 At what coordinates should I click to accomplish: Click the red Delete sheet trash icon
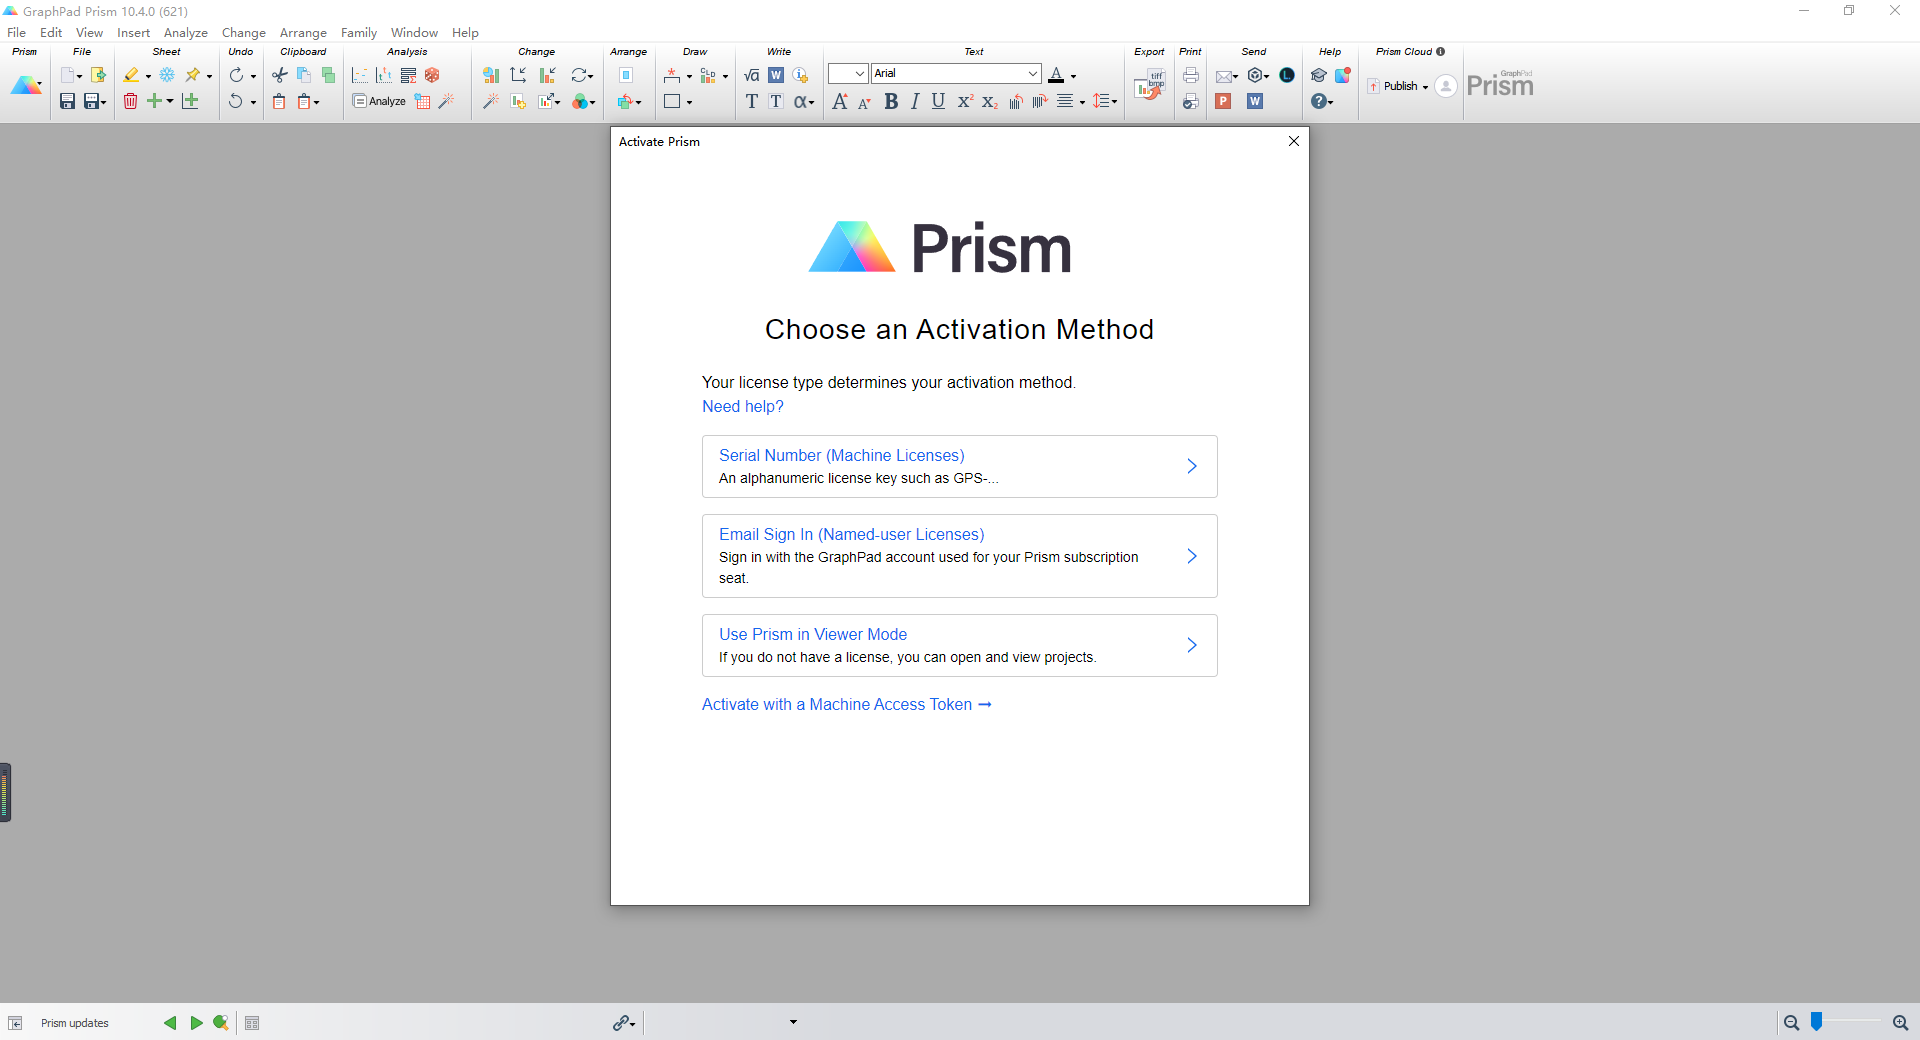130,101
